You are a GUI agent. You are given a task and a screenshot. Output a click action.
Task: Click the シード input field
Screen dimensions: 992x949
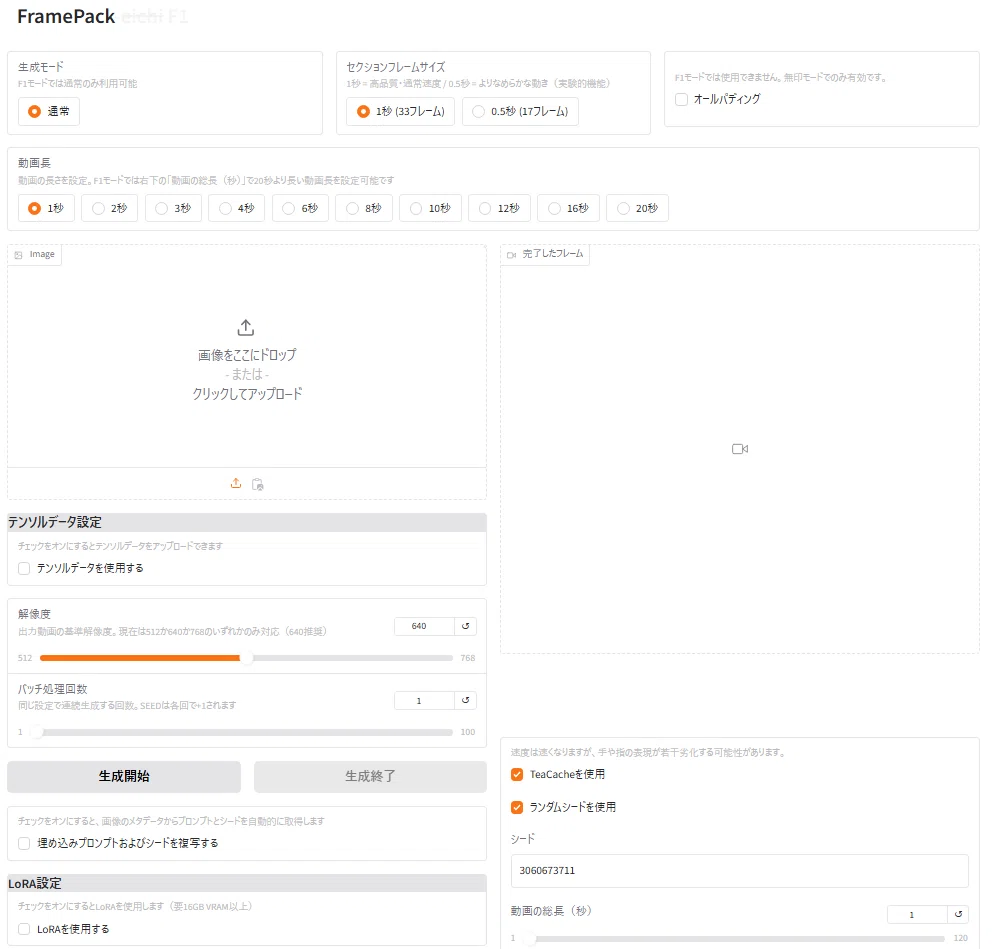coord(740,871)
